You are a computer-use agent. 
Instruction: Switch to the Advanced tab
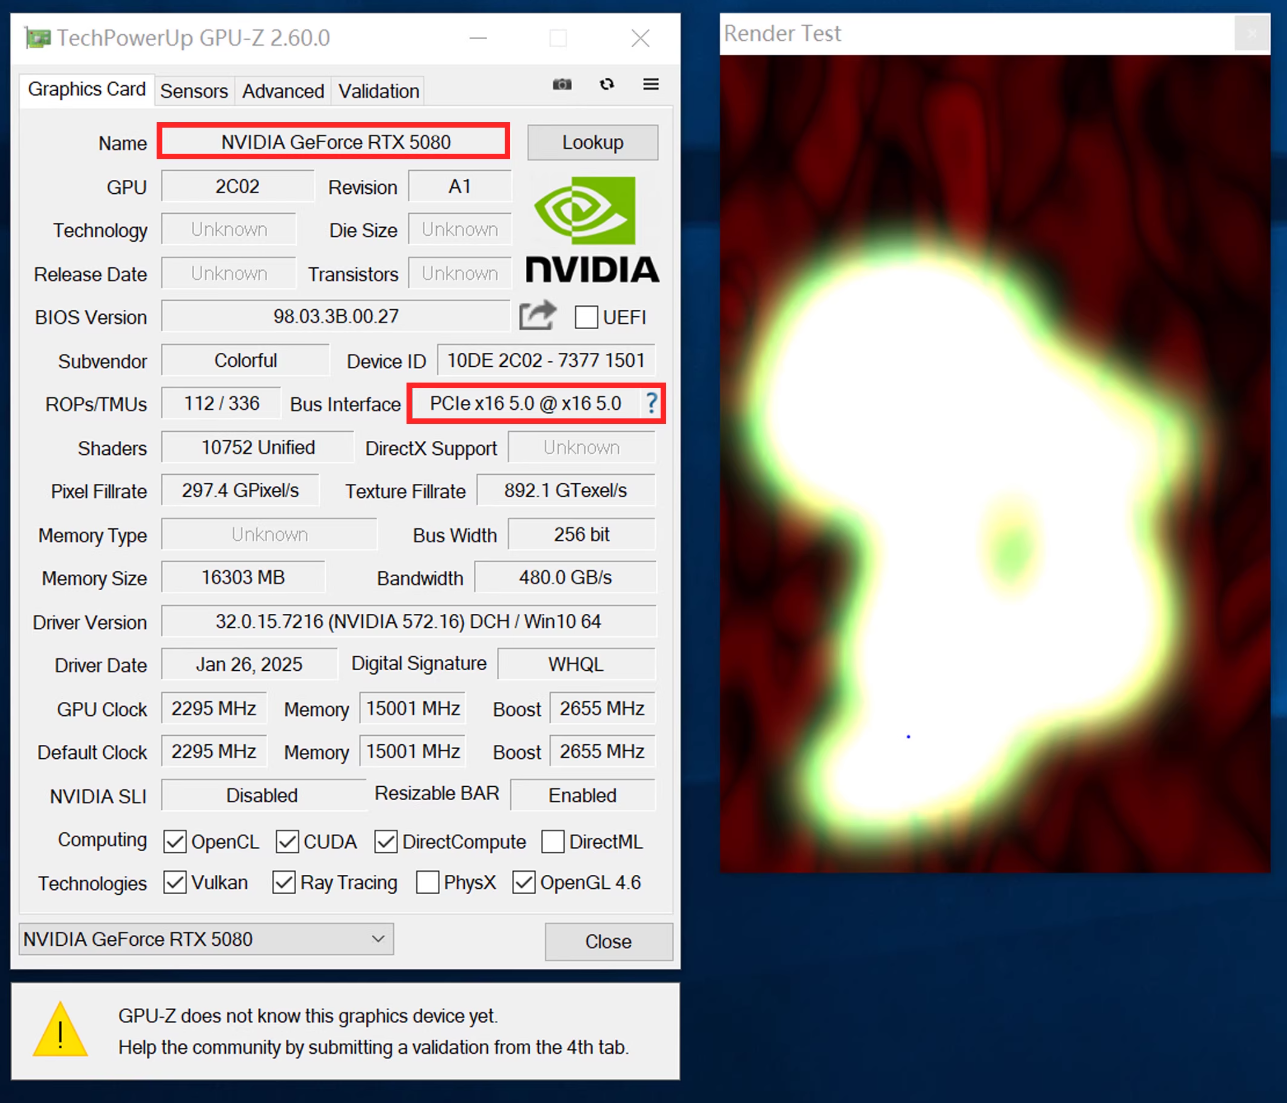tap(283, 91)
